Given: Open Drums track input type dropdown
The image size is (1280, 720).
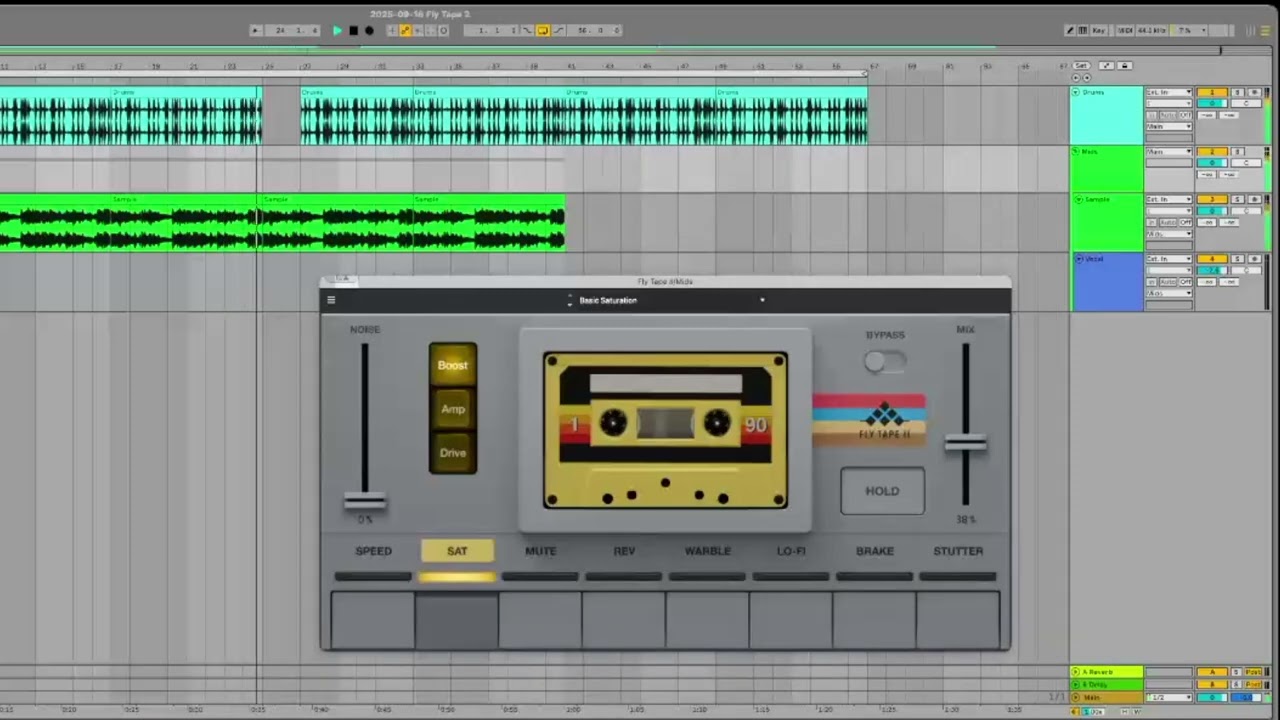Looking at the screenshot, I should coord(1169,92).
